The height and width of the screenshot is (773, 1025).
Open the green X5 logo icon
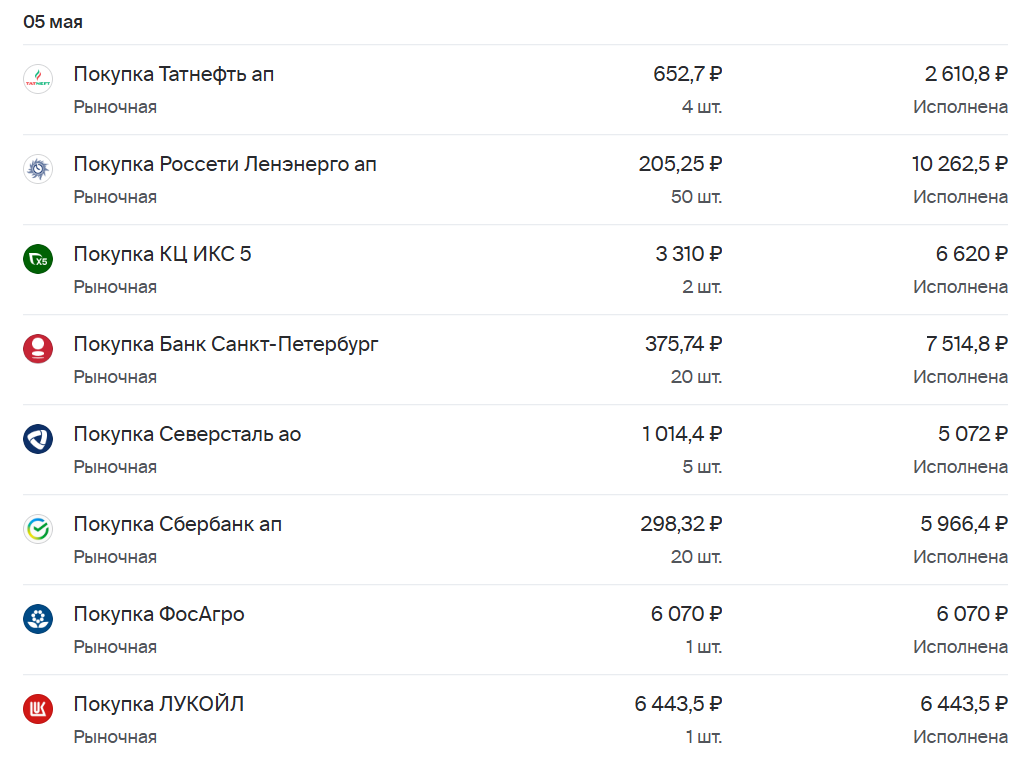[38, 259]
